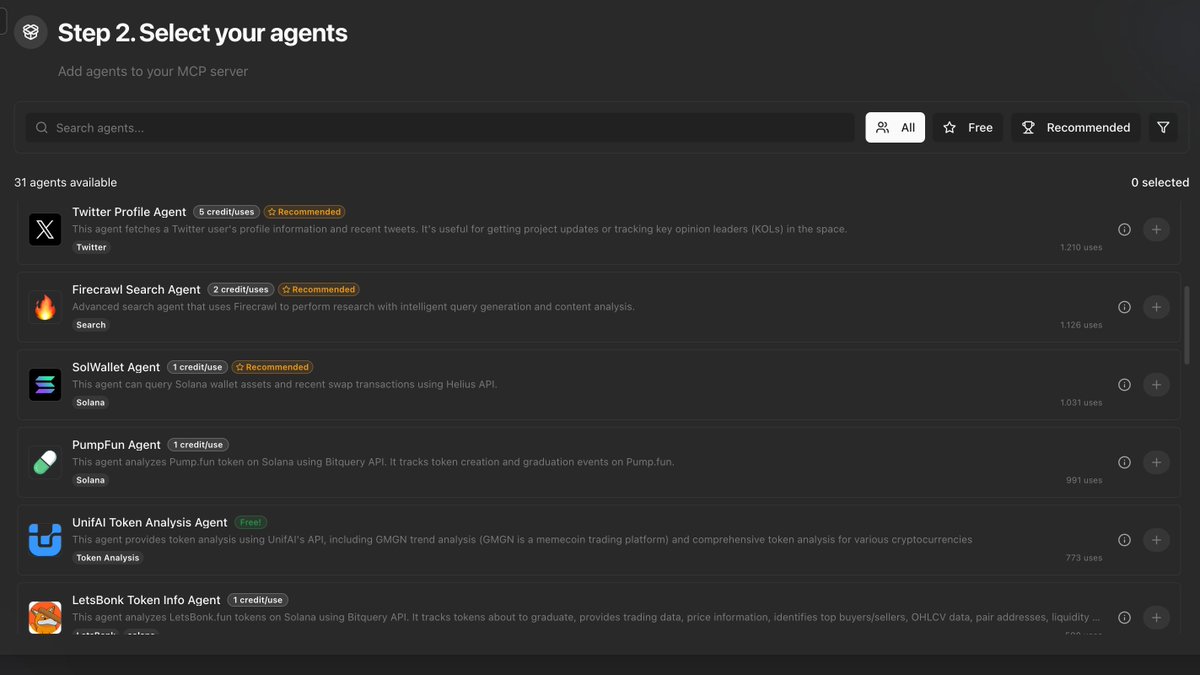Click the Twitter tag chip
This screenshot has width=1200, height=675.
[x=91, y=247]
